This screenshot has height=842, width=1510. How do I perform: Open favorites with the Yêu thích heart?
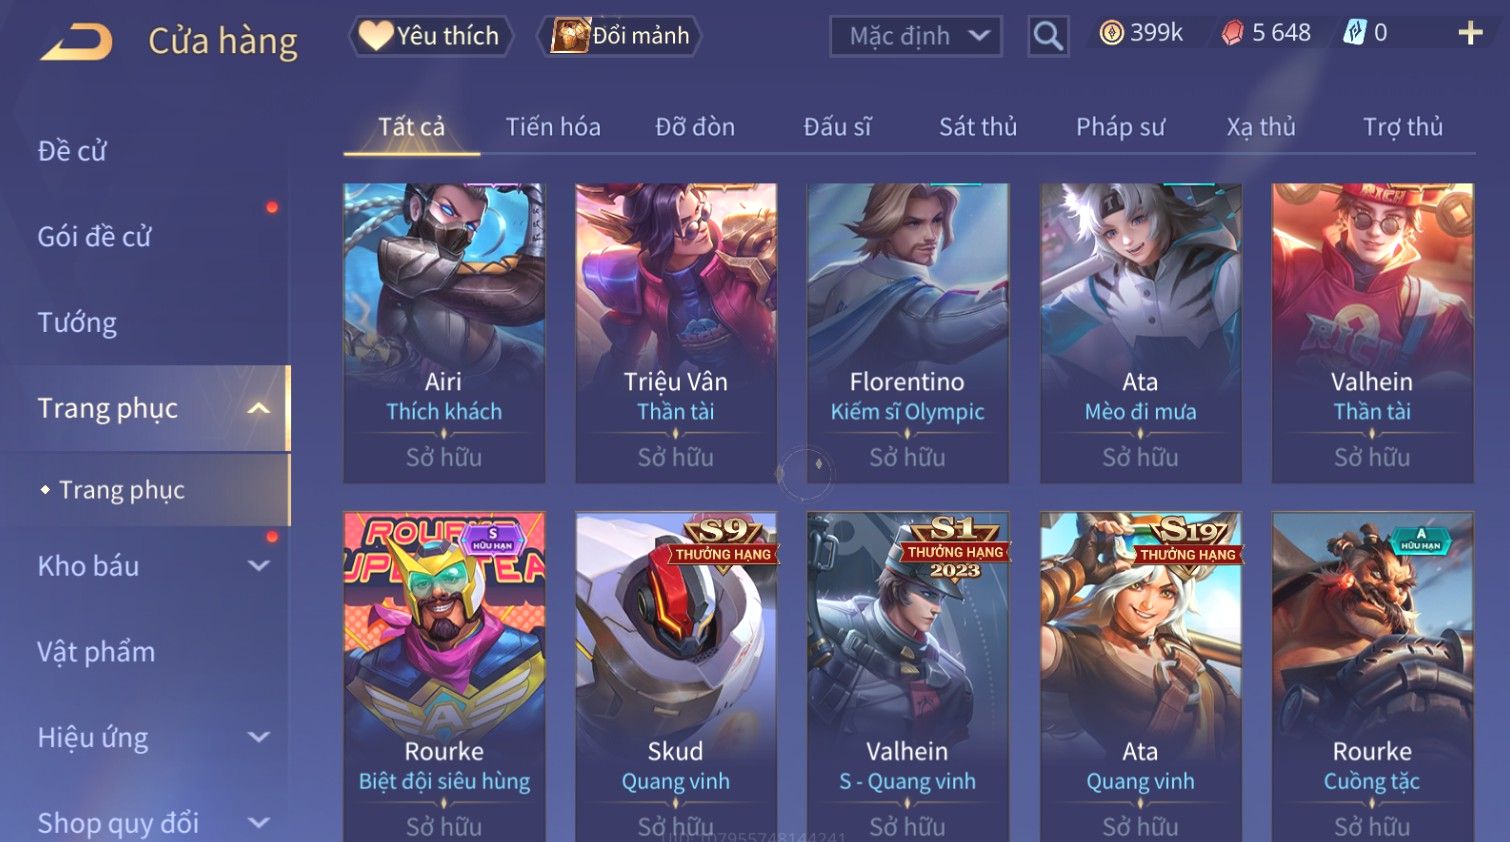tap(430, 36)
